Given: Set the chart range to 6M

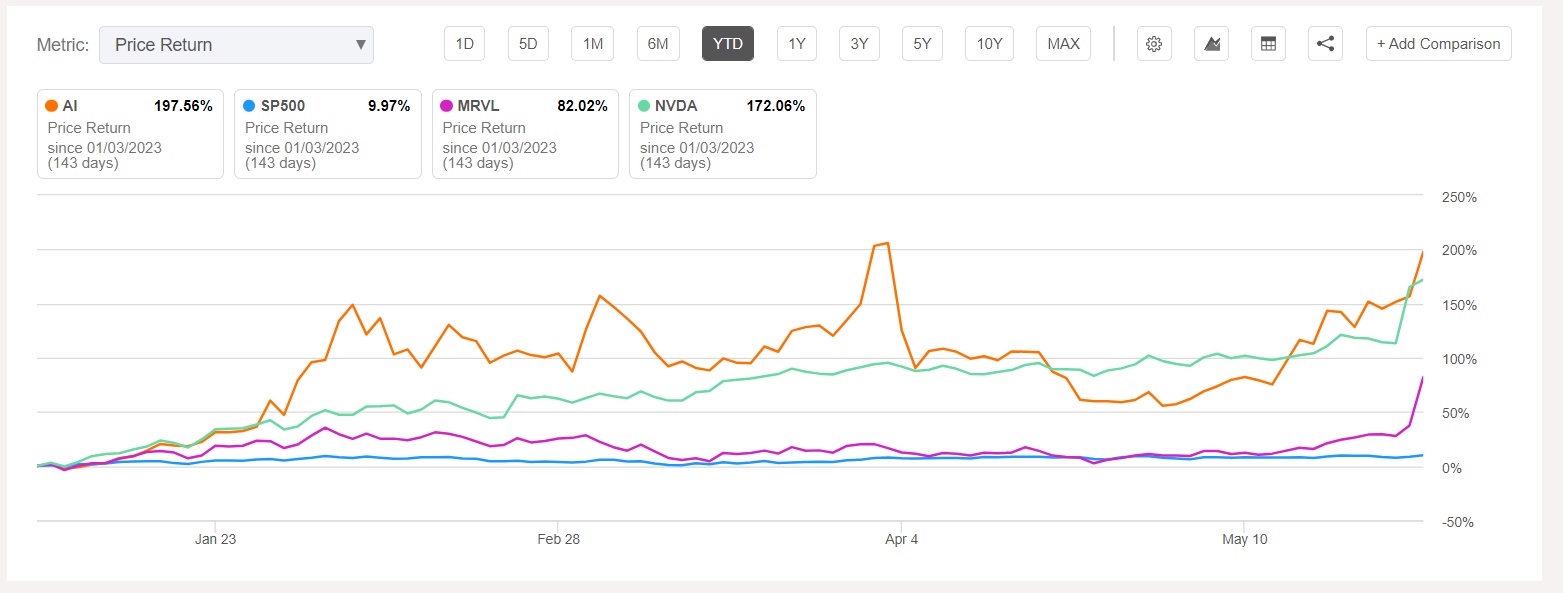Looking at the screenshot, I should point(657,44).
